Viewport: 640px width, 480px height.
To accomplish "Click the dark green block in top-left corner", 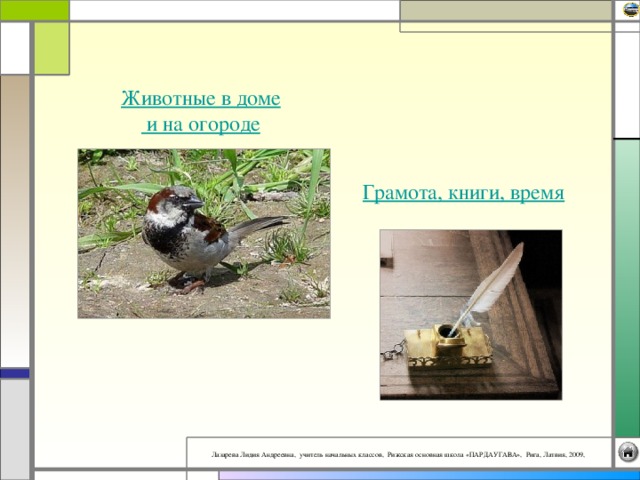I will [34, 10].
